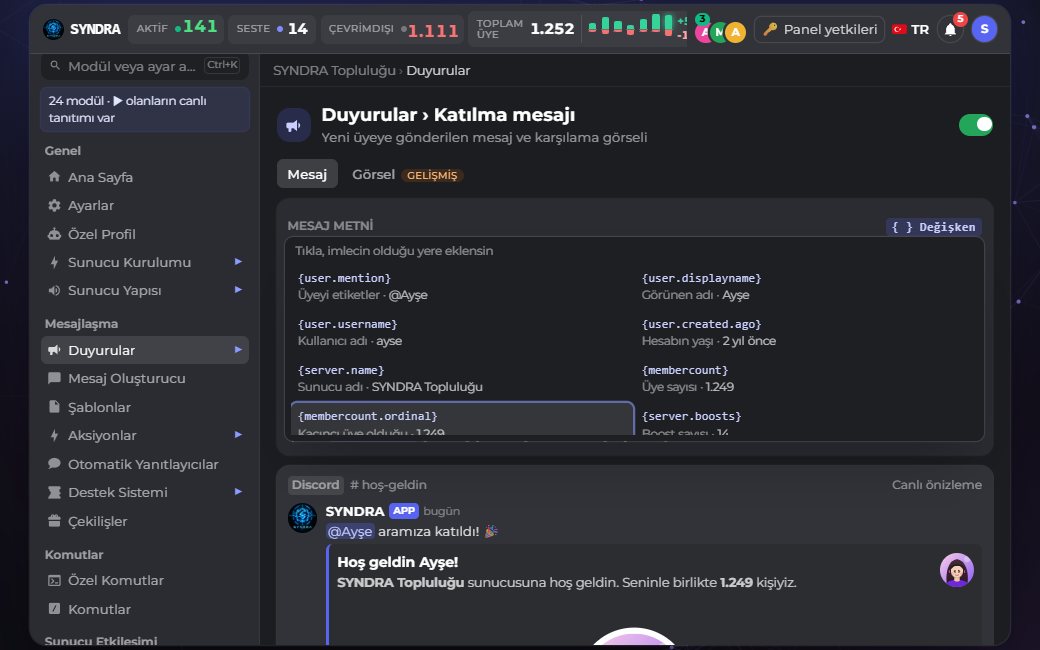The width and height of the screenshot is (1040, 650).
Task: Click the Discord preview label
Action: click(316, 485)
